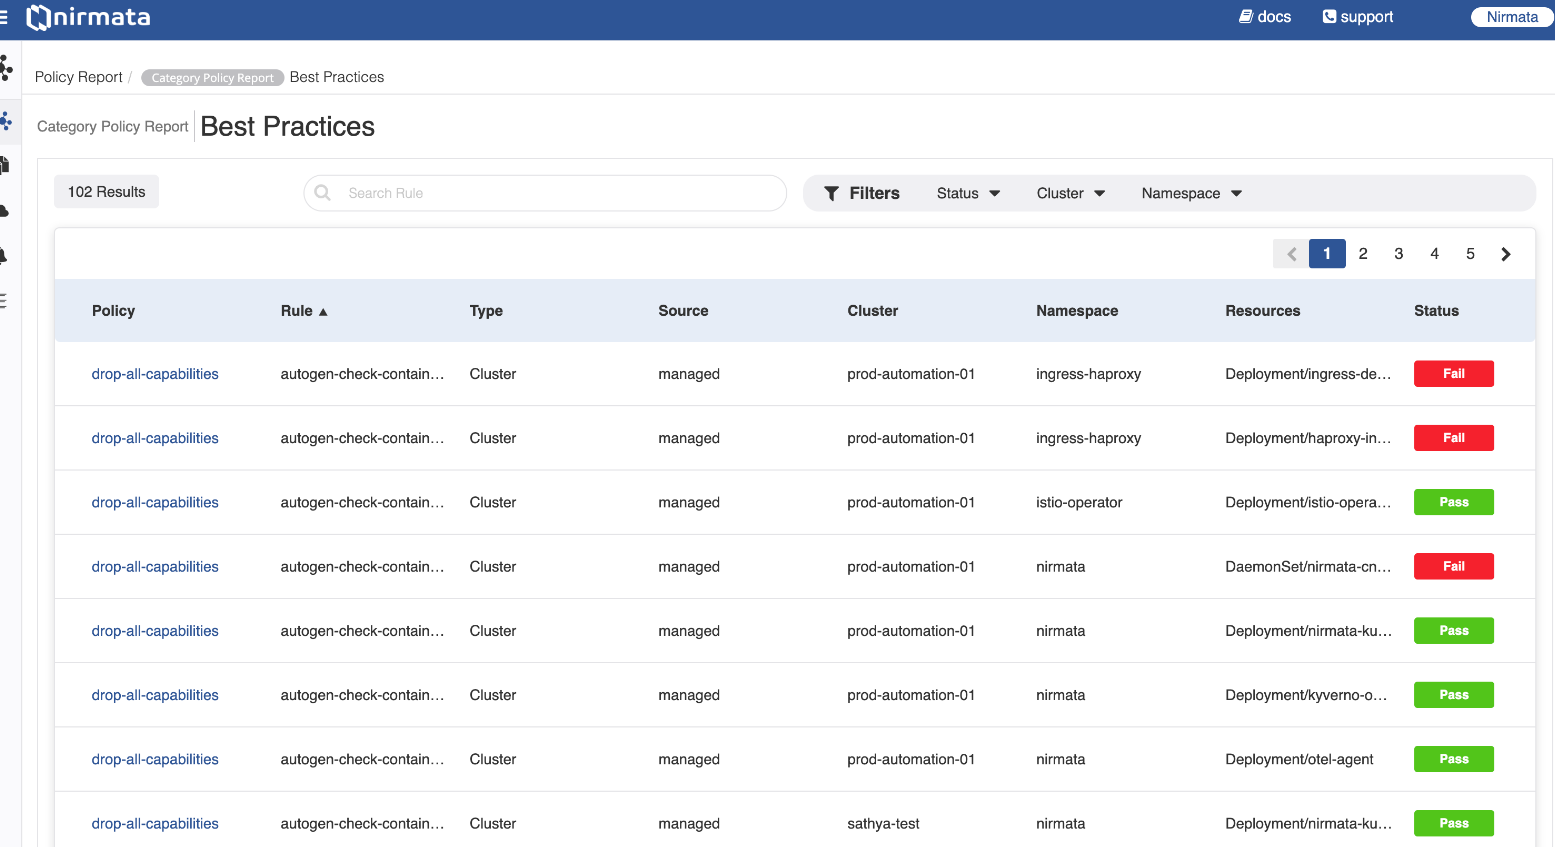Click the Category Policy Report breadcrumb pill
The height and width of the screenshot is (847, 1555).
pyautogui.click(x=212, y=78)
